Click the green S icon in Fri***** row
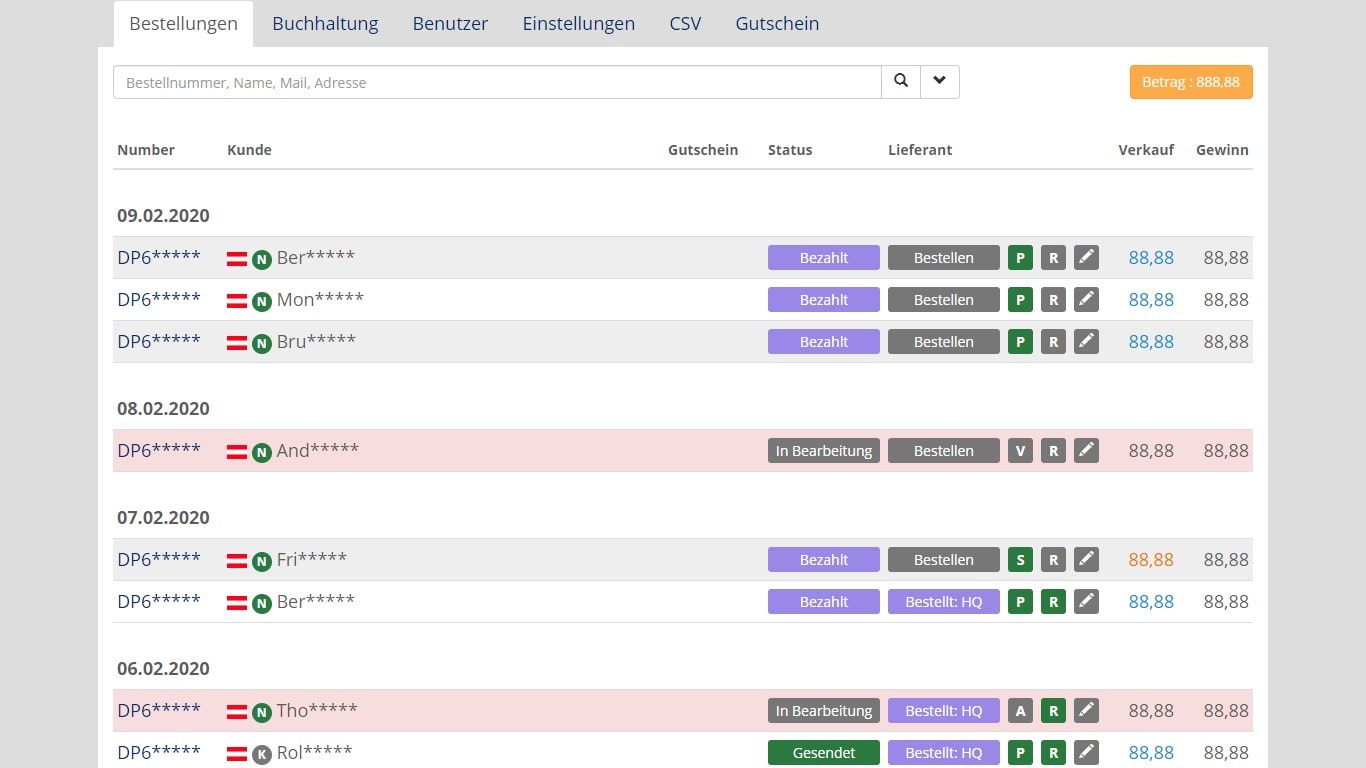The image size is (1366, 768). (1020, 560)
